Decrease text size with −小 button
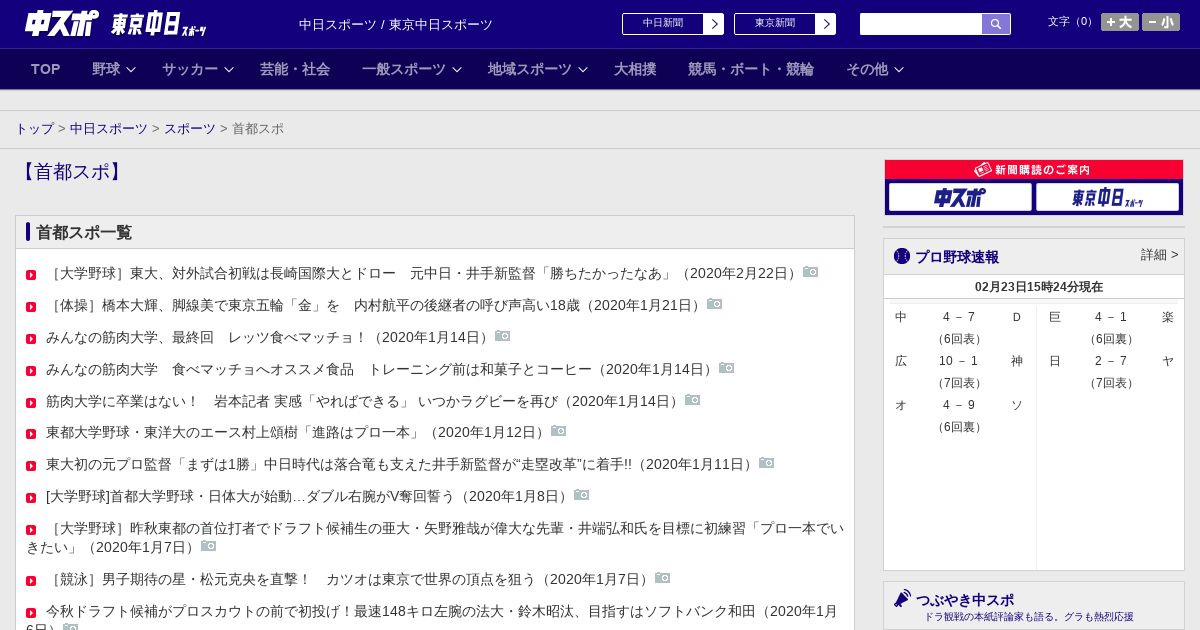This screenshot has width=1200, height=630. pos(1161,22)
